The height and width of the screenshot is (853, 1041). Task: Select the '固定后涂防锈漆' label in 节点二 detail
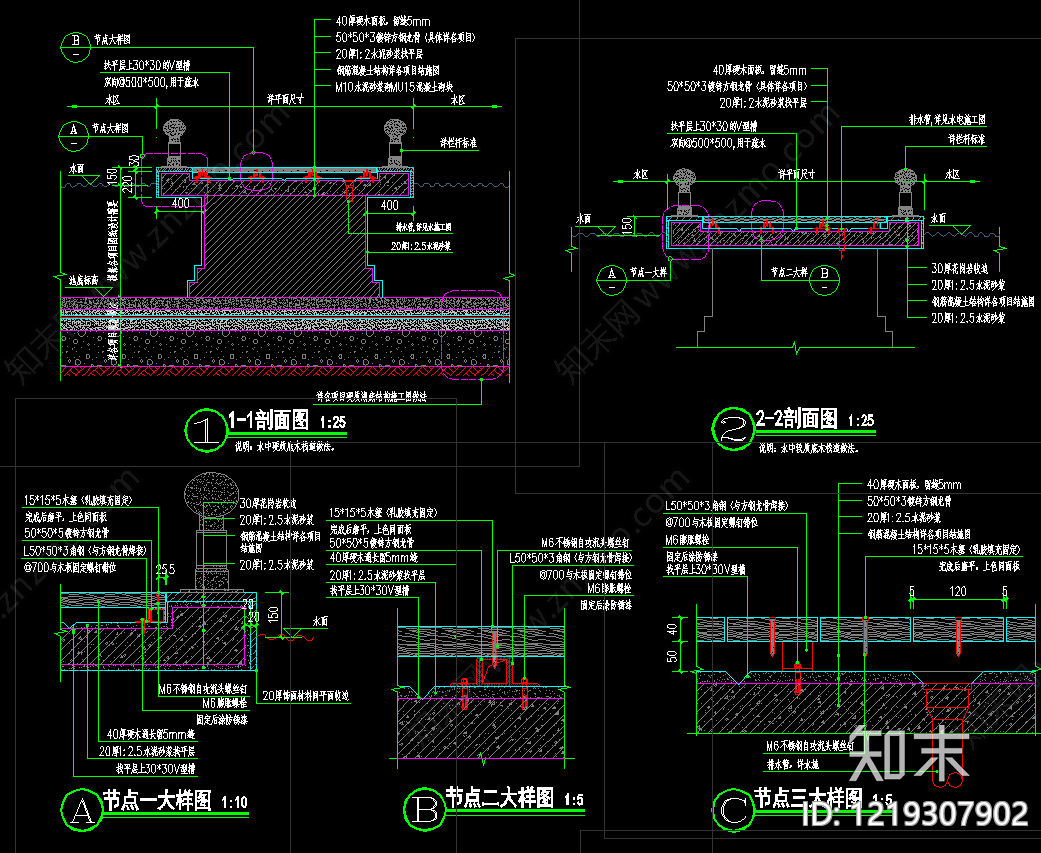[606, 605]
